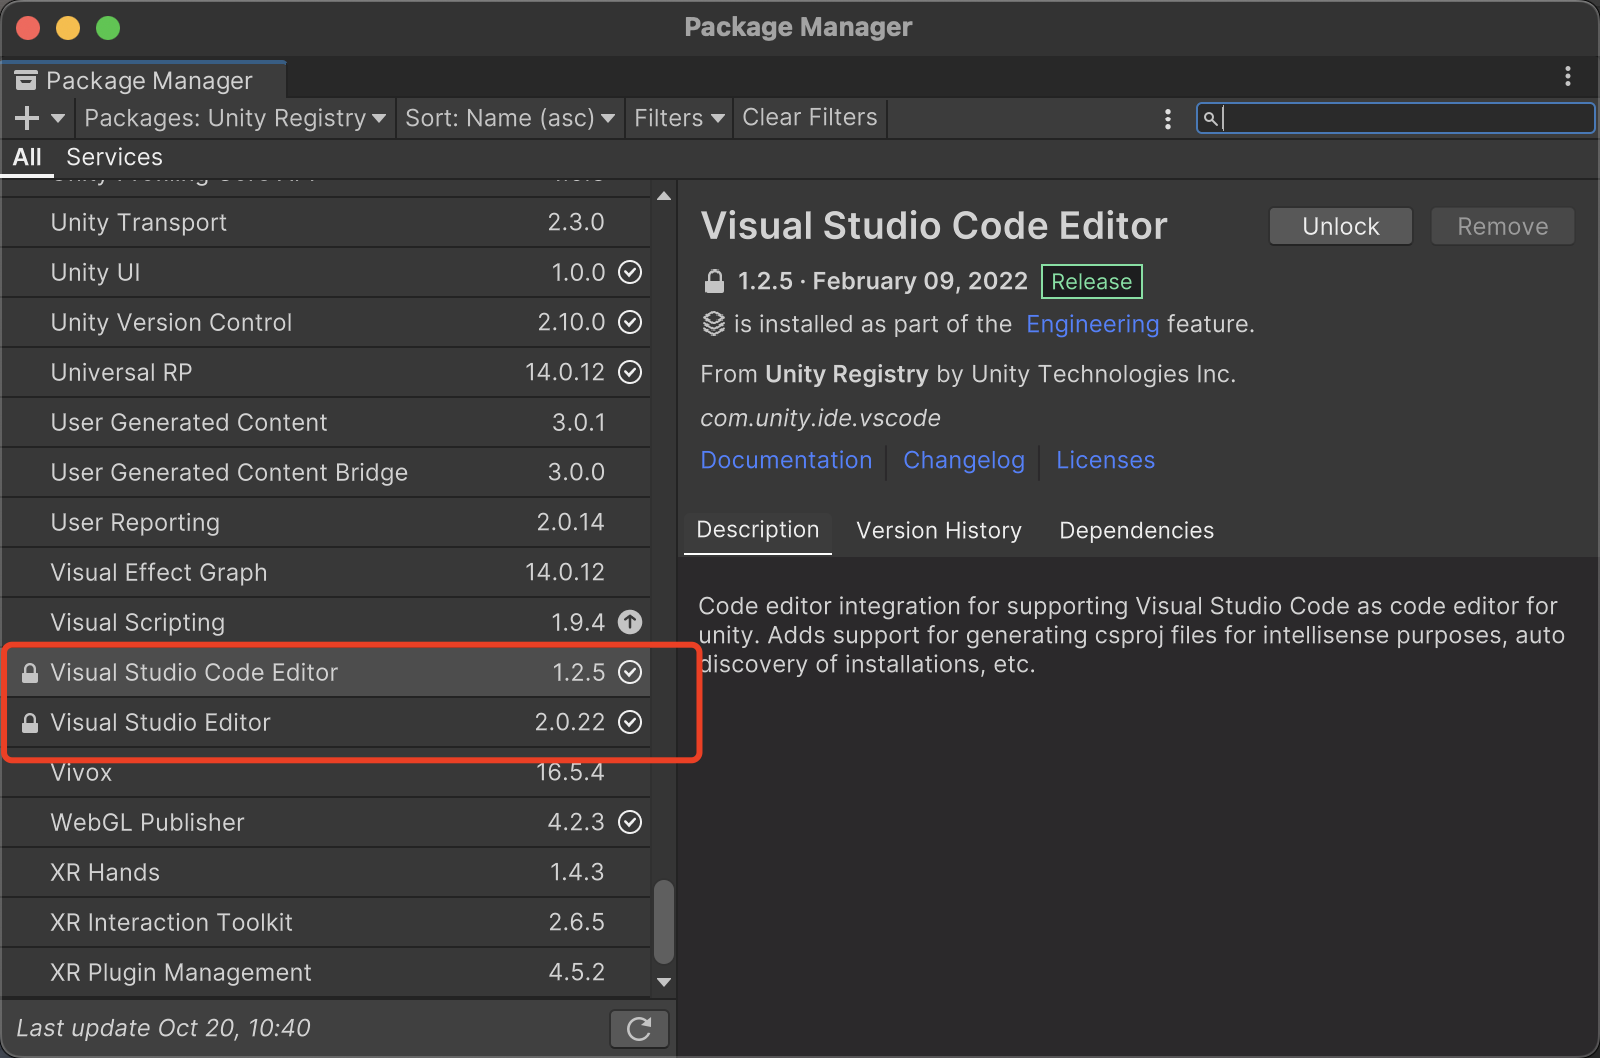Refresh the package list
Viewport: 1600px width, 1058px height.
(x=638, y=1028)
